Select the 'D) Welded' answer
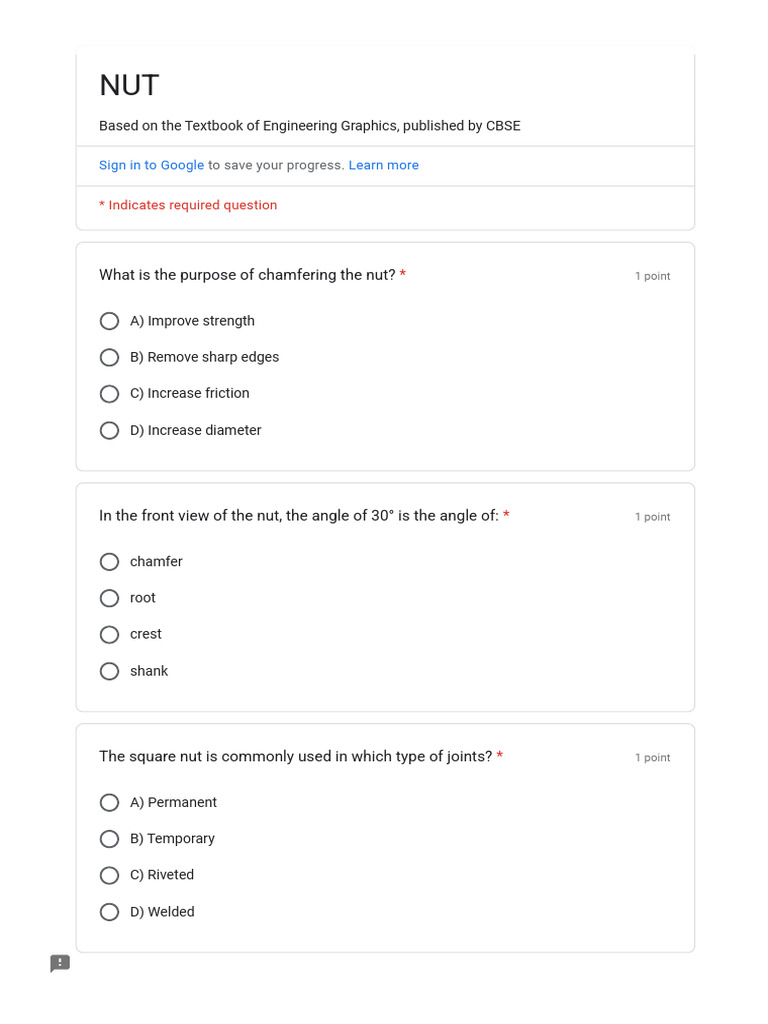Screen dimensions: 768x1024 [109, 912]
